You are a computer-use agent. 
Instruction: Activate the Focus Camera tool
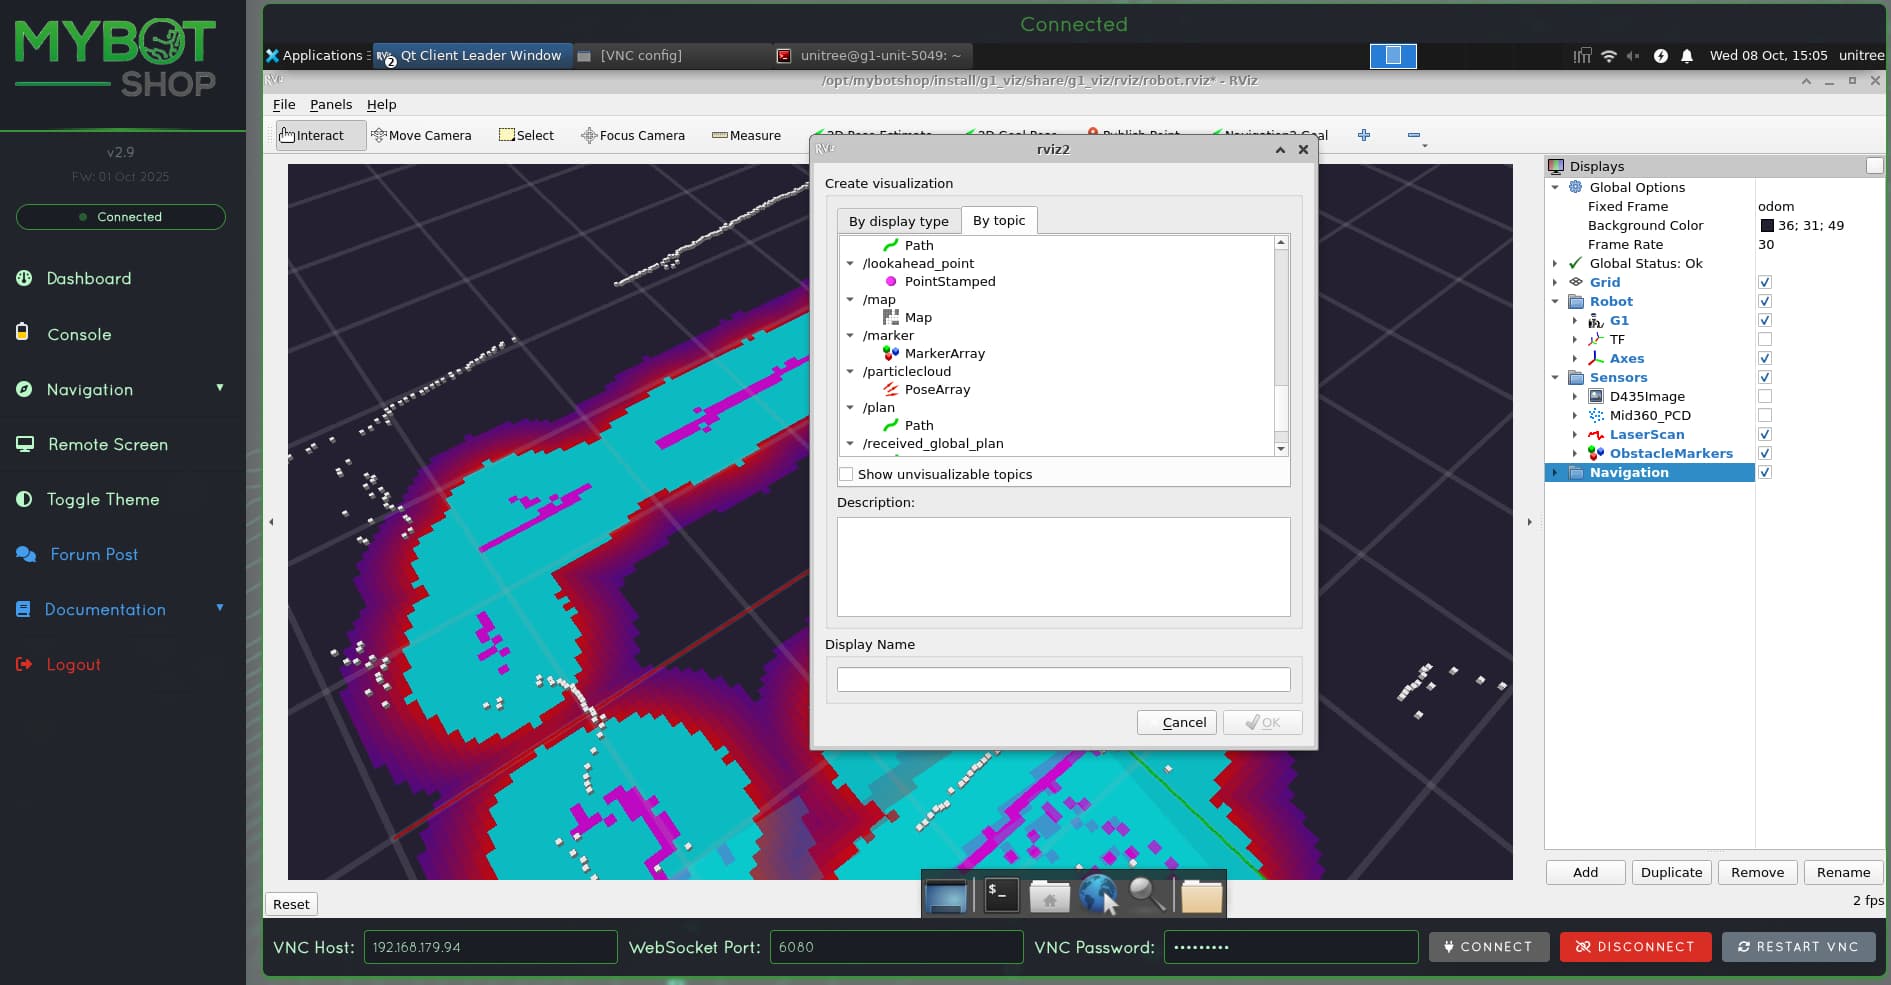click(x=633, y=135)
